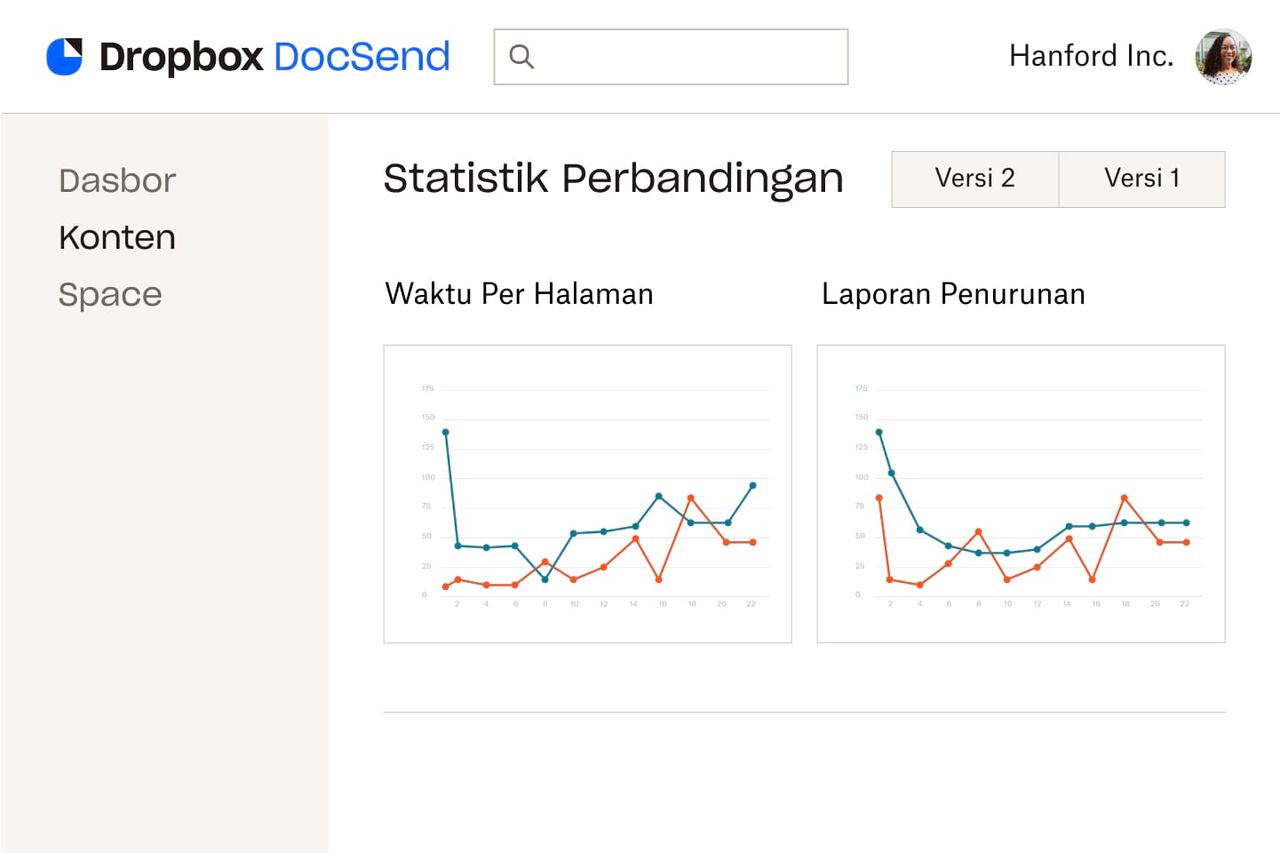This screenshot has width=1280, height=853.
Task: Navigate to the Space section
Action: pos(110,293)
